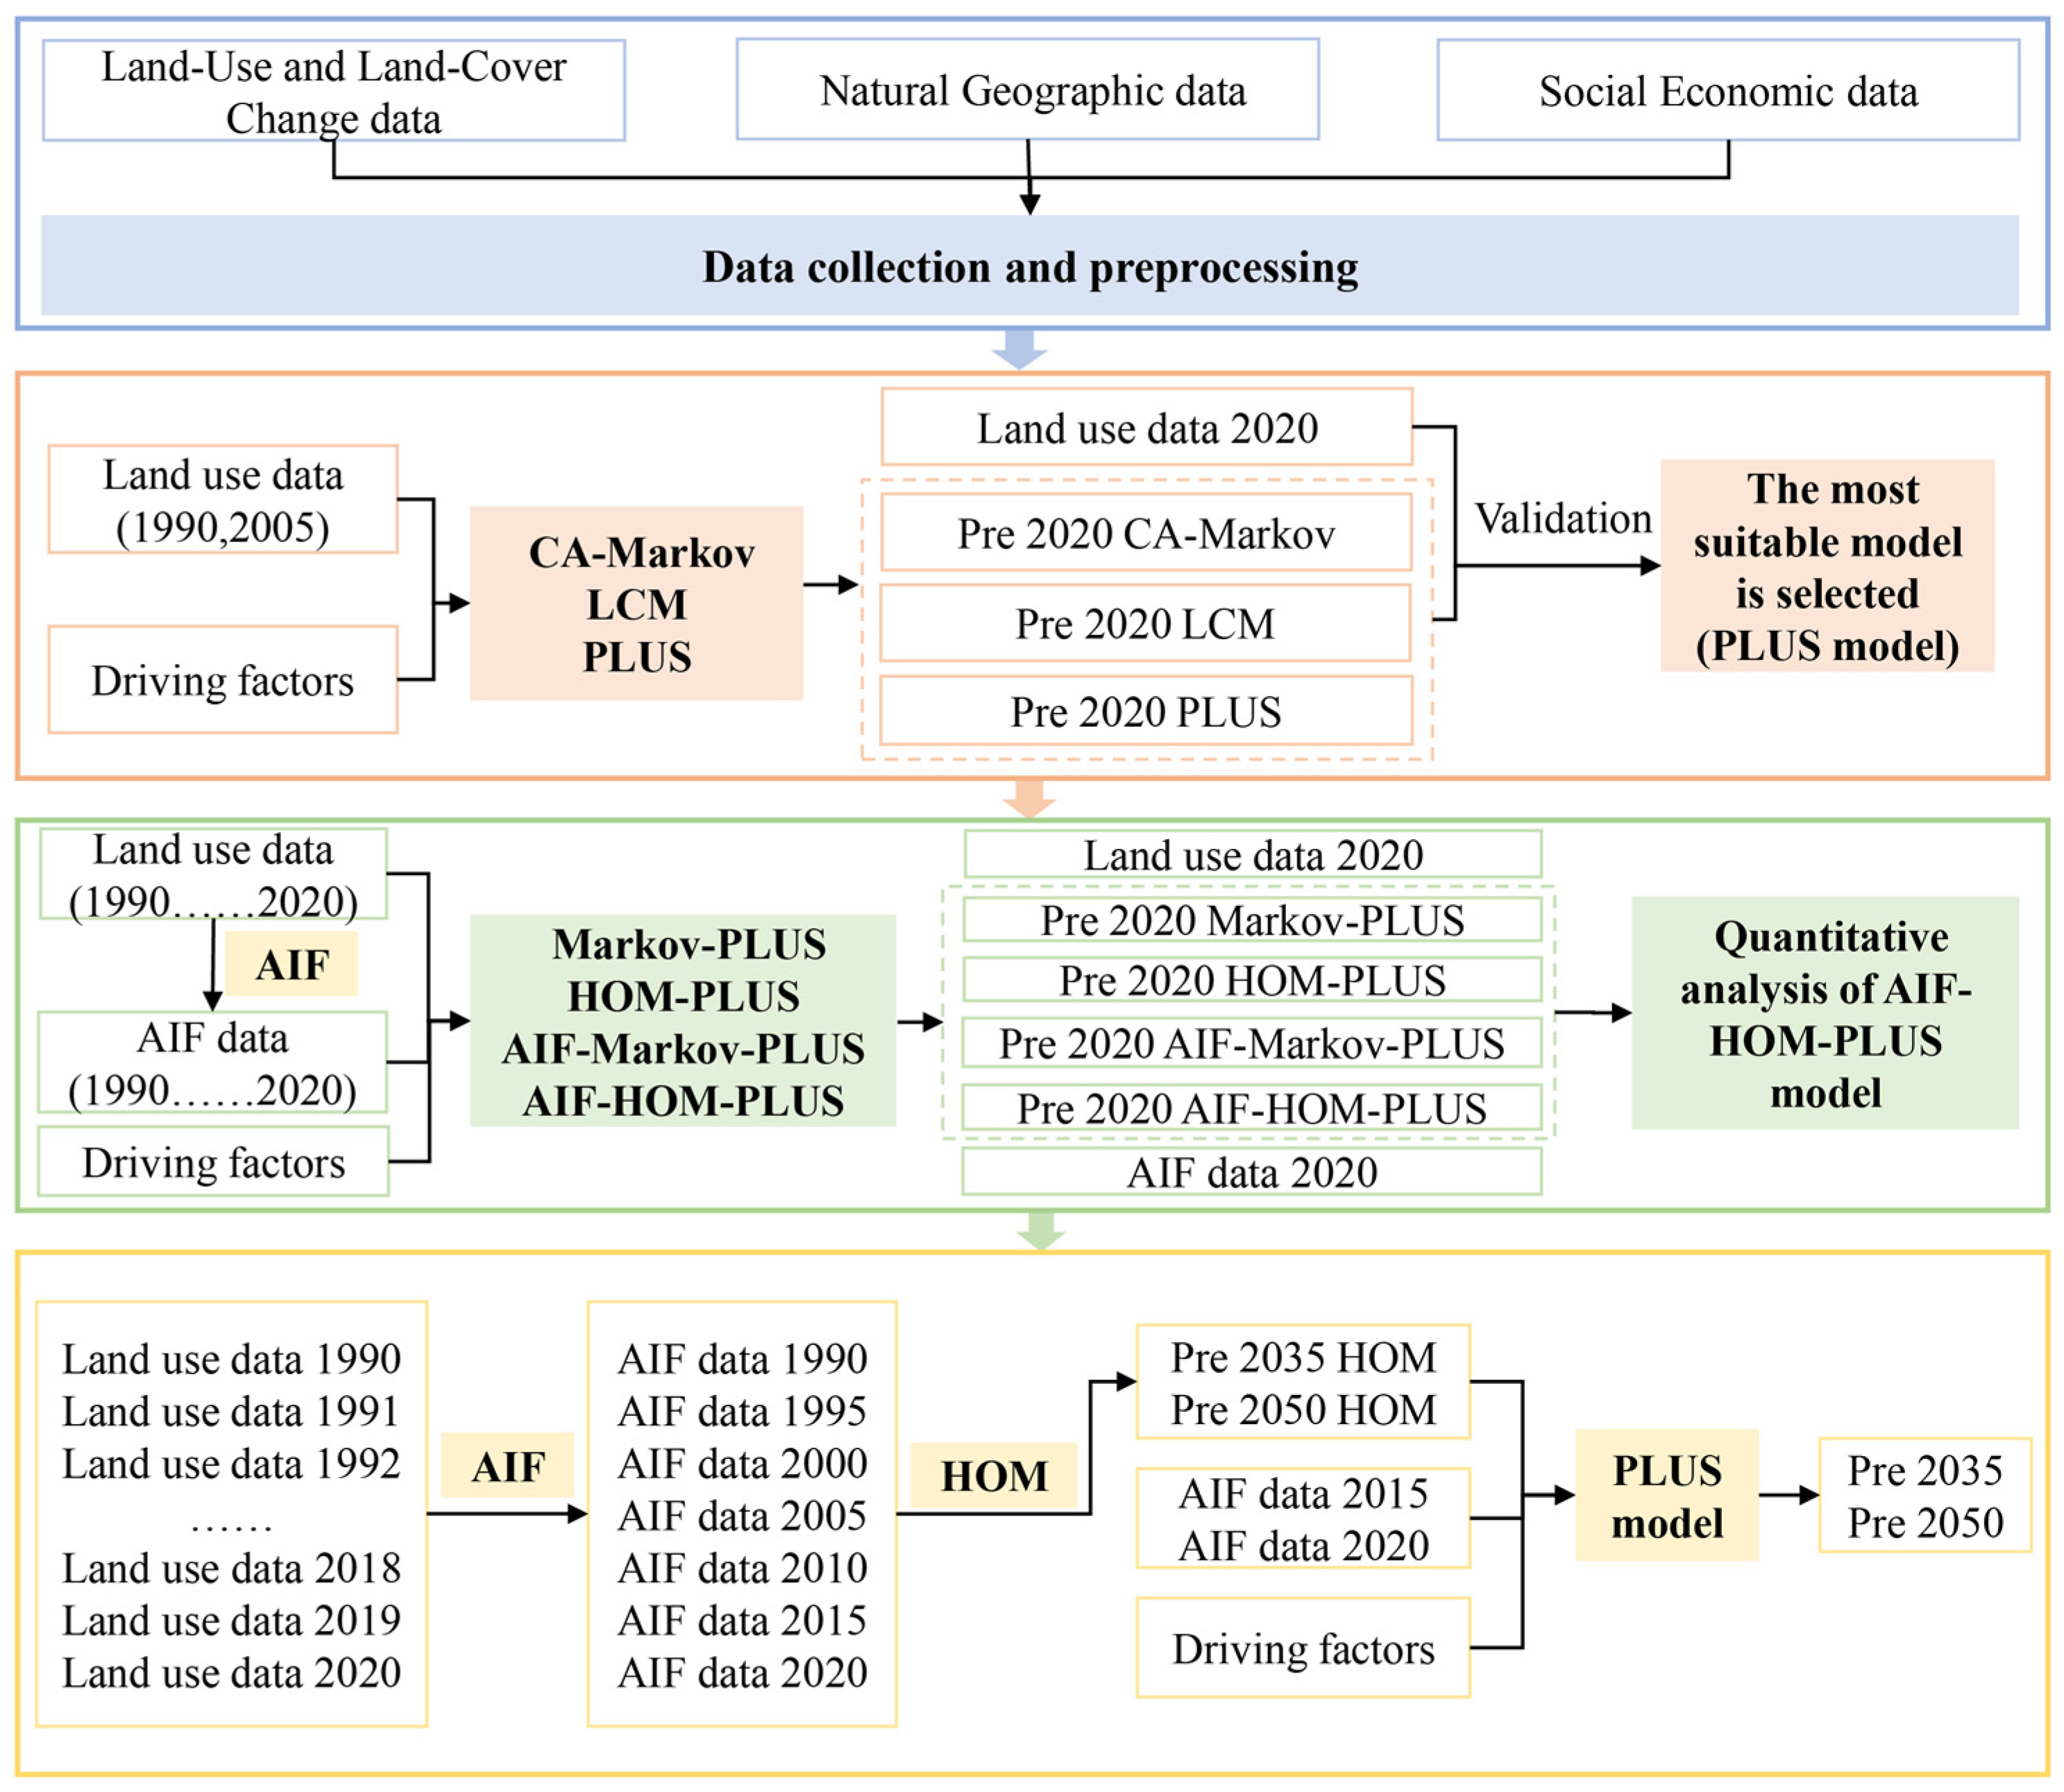Click the Pre 2020 LCM box
The width and height of the screenshot is (2064, 1792).
(1146, 623)
